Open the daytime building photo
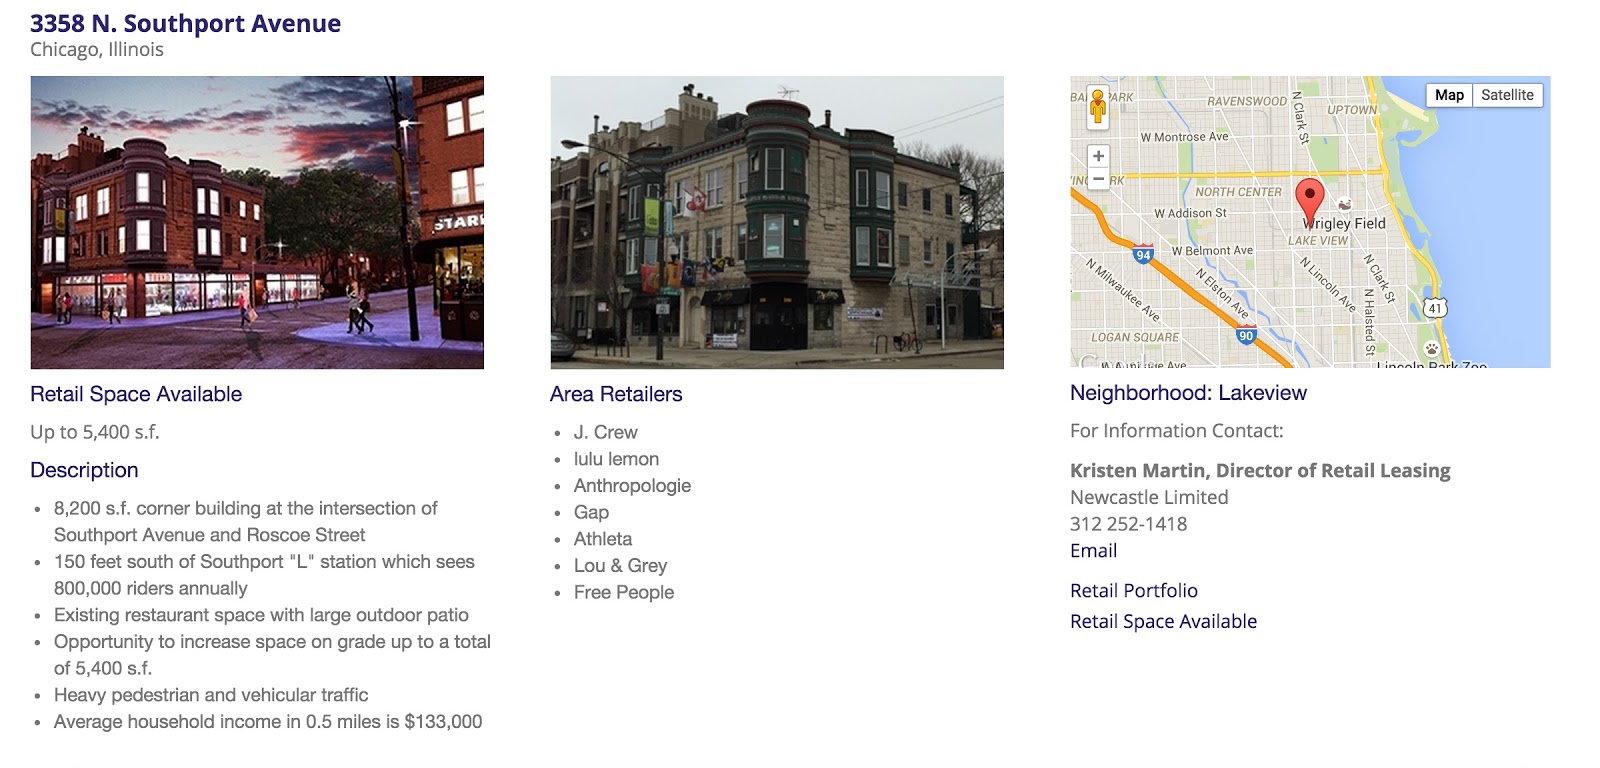Screen dimensions: 1600x768 pyautogui.click(x=776, y=222)
